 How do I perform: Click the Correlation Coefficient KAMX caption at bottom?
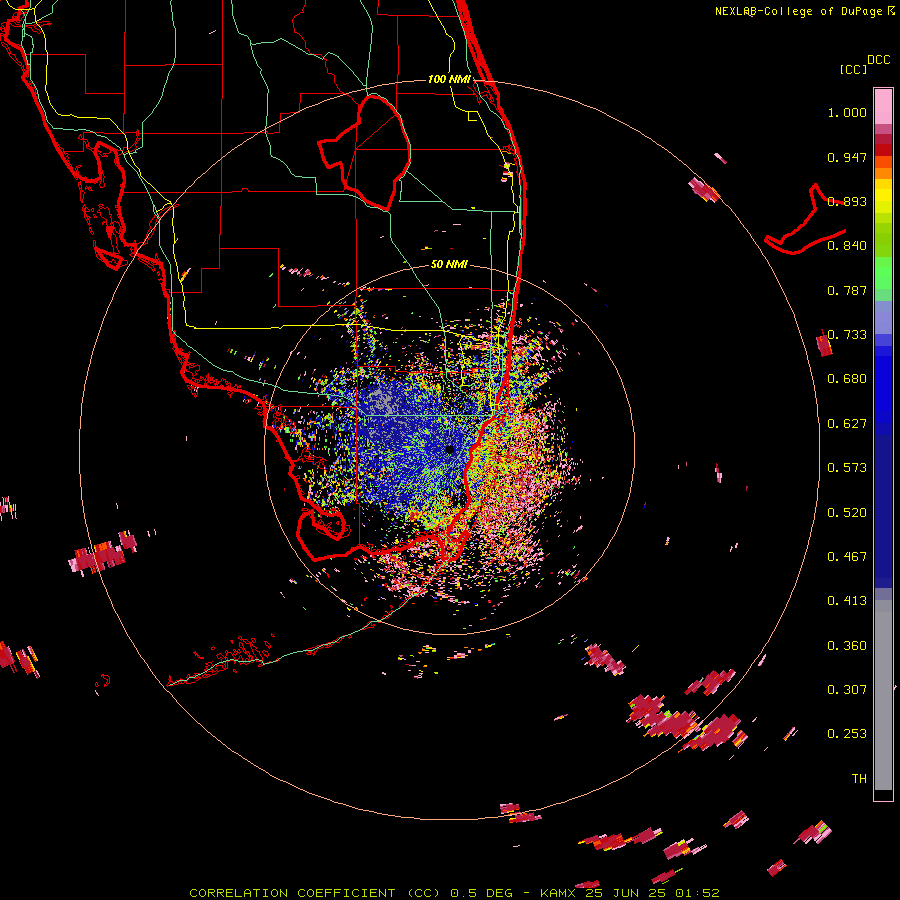[454, 893]
